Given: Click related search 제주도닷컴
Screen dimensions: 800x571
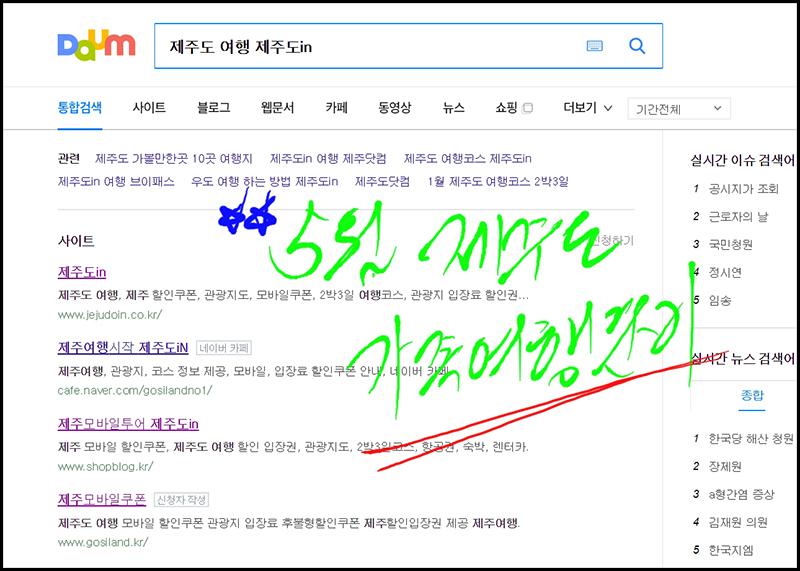Looking at the screenshot, I should [x=382, y=181].
